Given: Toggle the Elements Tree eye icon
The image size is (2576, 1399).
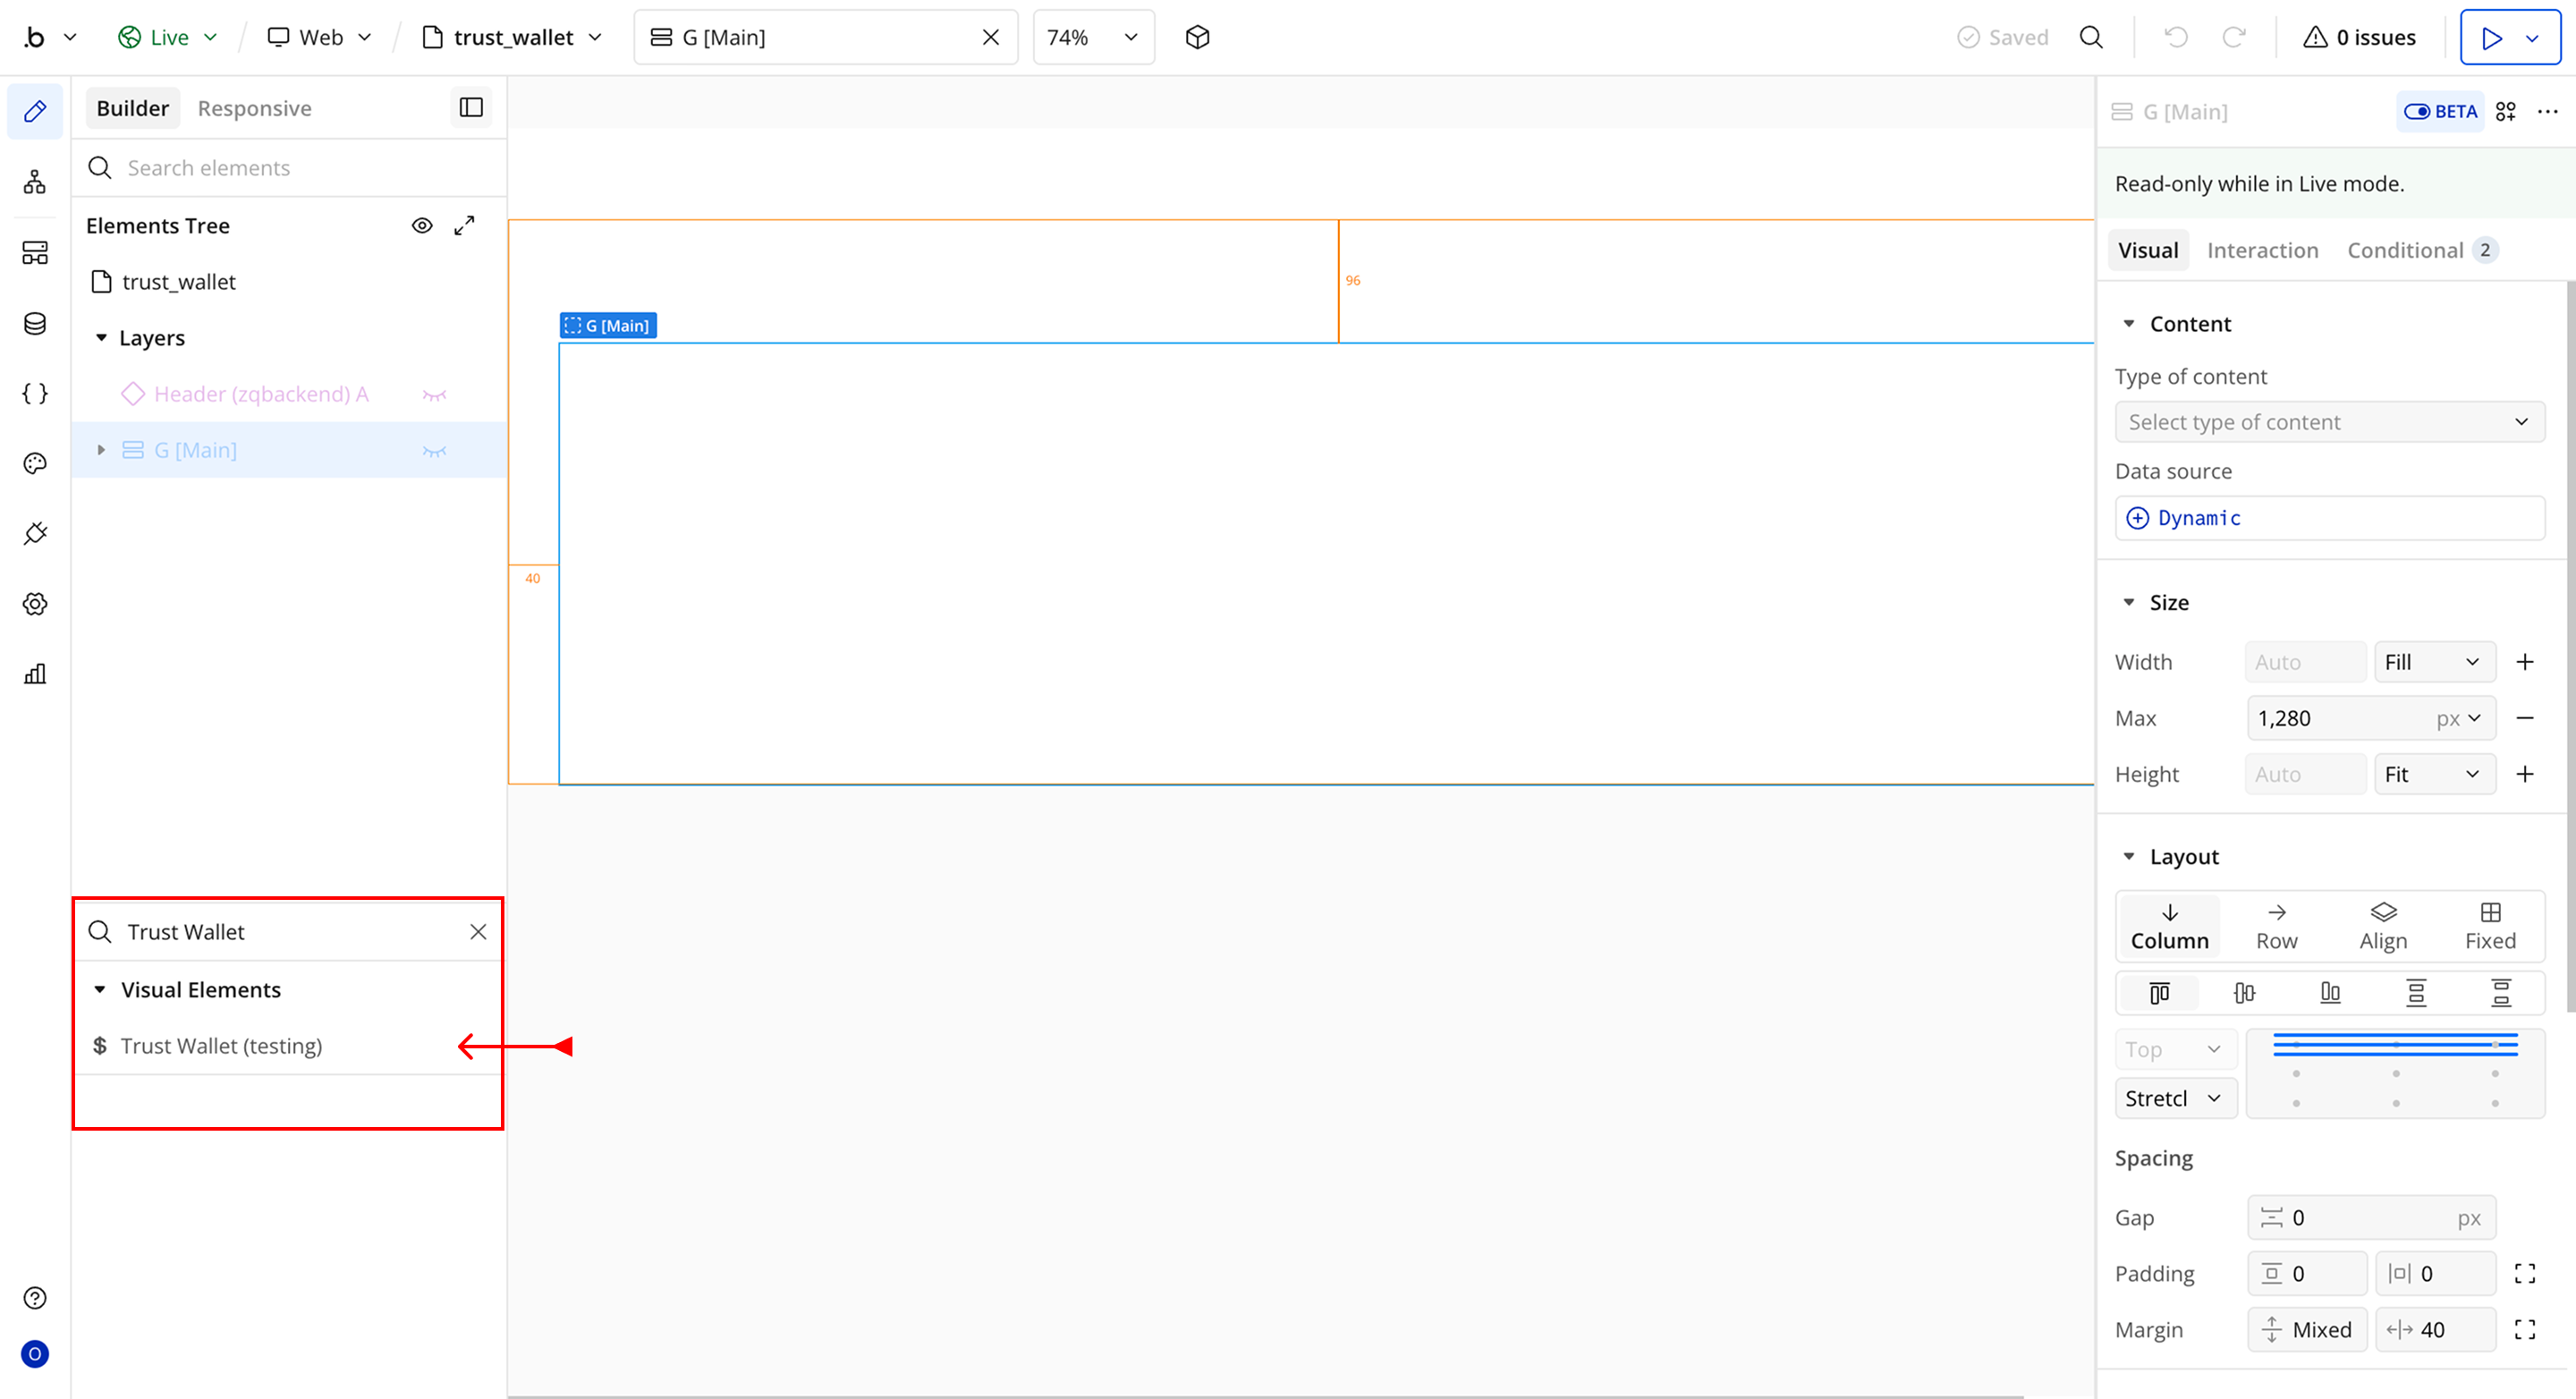Looking at the screenshot, I should click(422, 226).
